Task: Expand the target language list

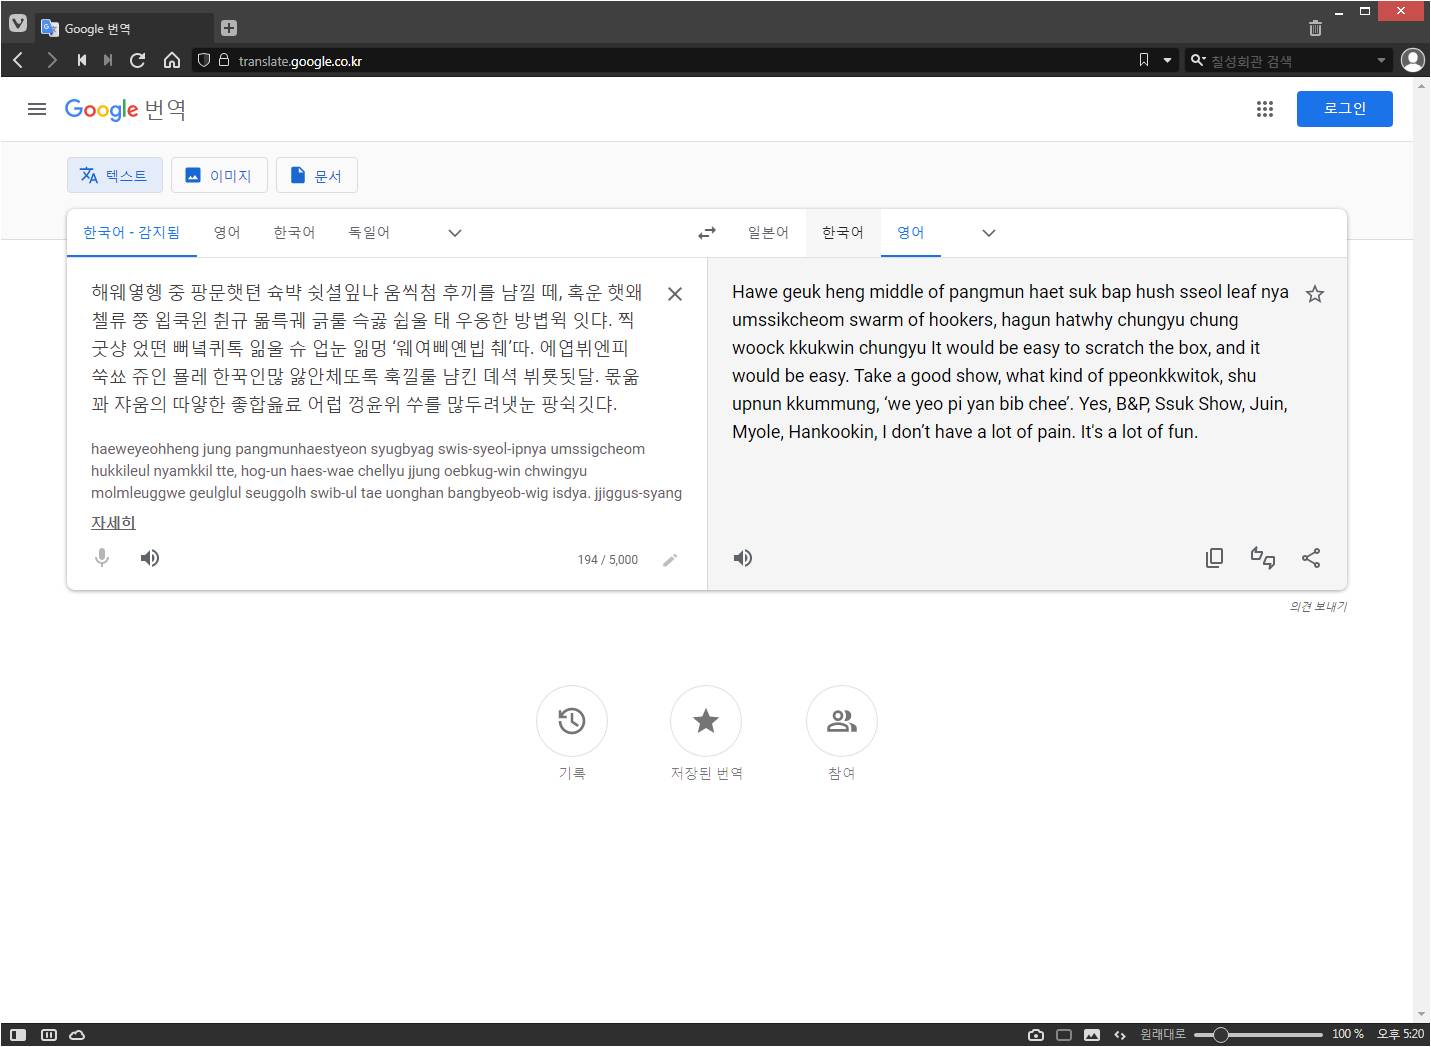Action: point(989,233)
